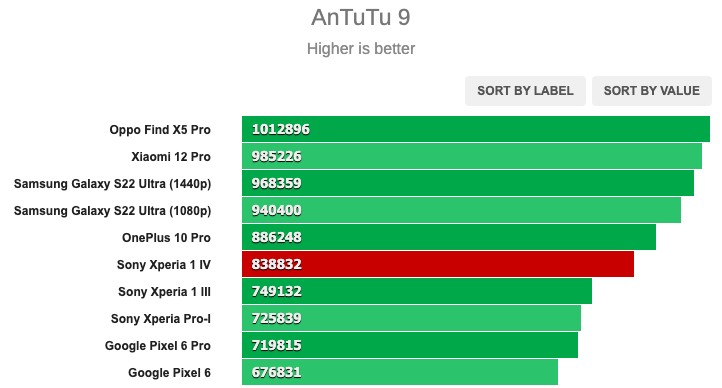Select the Xiaomi 12 Pro bar
Screen dimensions: 722x388
coord(472,156)
